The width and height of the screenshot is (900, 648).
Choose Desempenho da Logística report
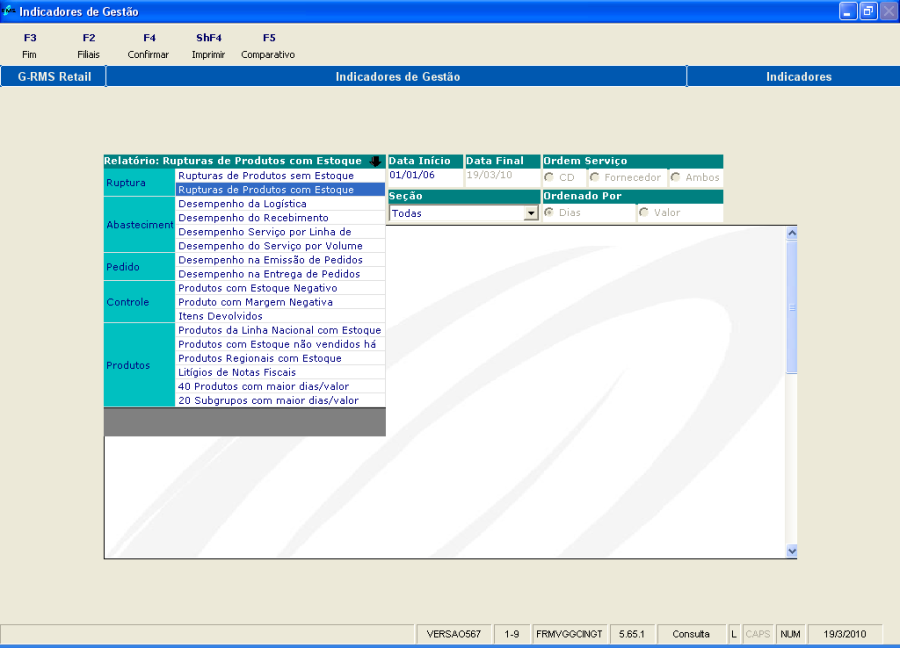pyautogui.click(x=280, y=204)
